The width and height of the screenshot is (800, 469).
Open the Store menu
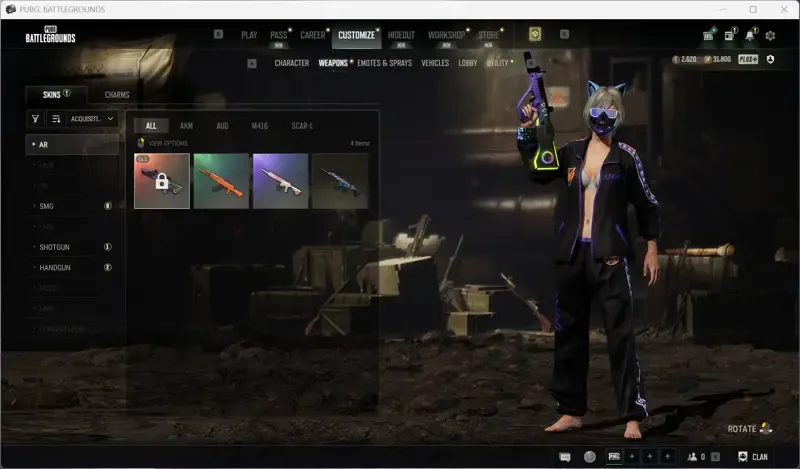click(x=488, y=35)
